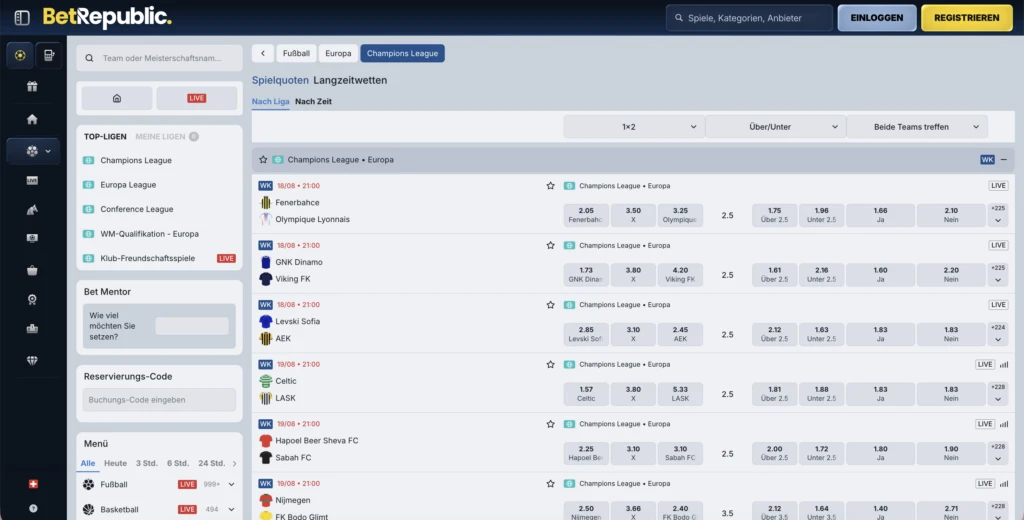Select the Nach Liga sorting tab
This screenshot has height=520, width=1024.
pyautogui.click(x=270, y=101)
